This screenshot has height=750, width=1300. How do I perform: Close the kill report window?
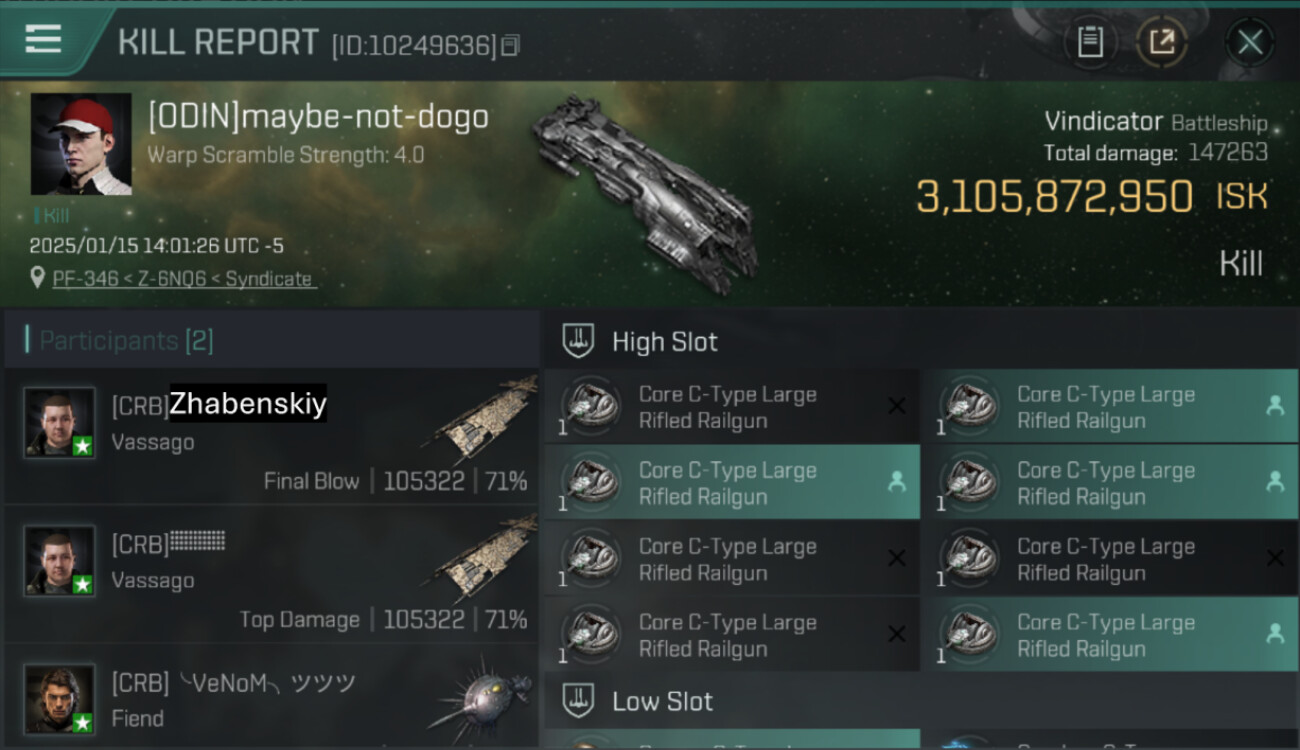(1250, 42)
